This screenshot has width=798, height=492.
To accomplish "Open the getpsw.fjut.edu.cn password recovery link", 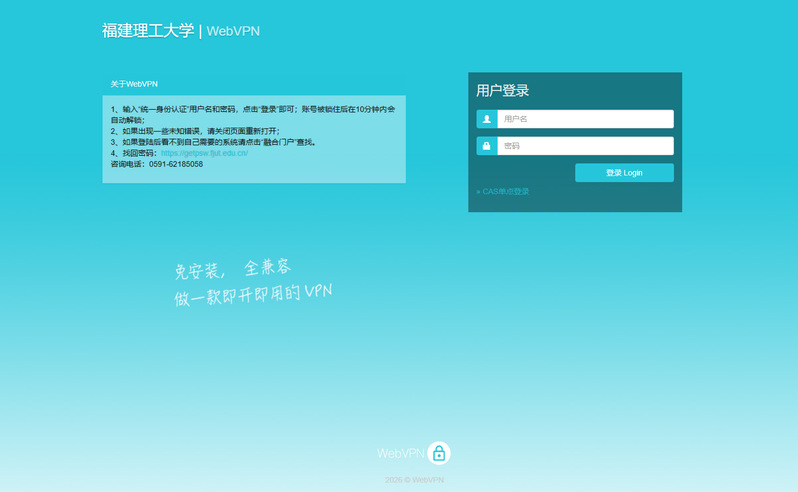I will pos(205,153).
